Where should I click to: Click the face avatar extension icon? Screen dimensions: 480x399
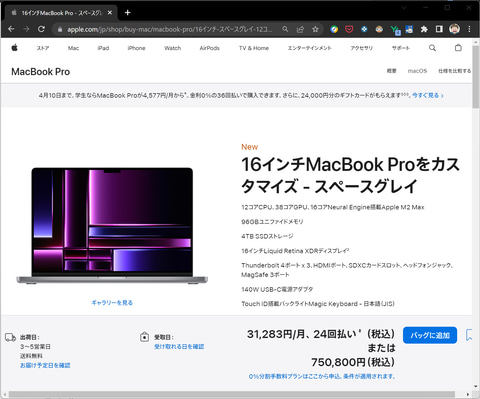click(x=379, y=29)
